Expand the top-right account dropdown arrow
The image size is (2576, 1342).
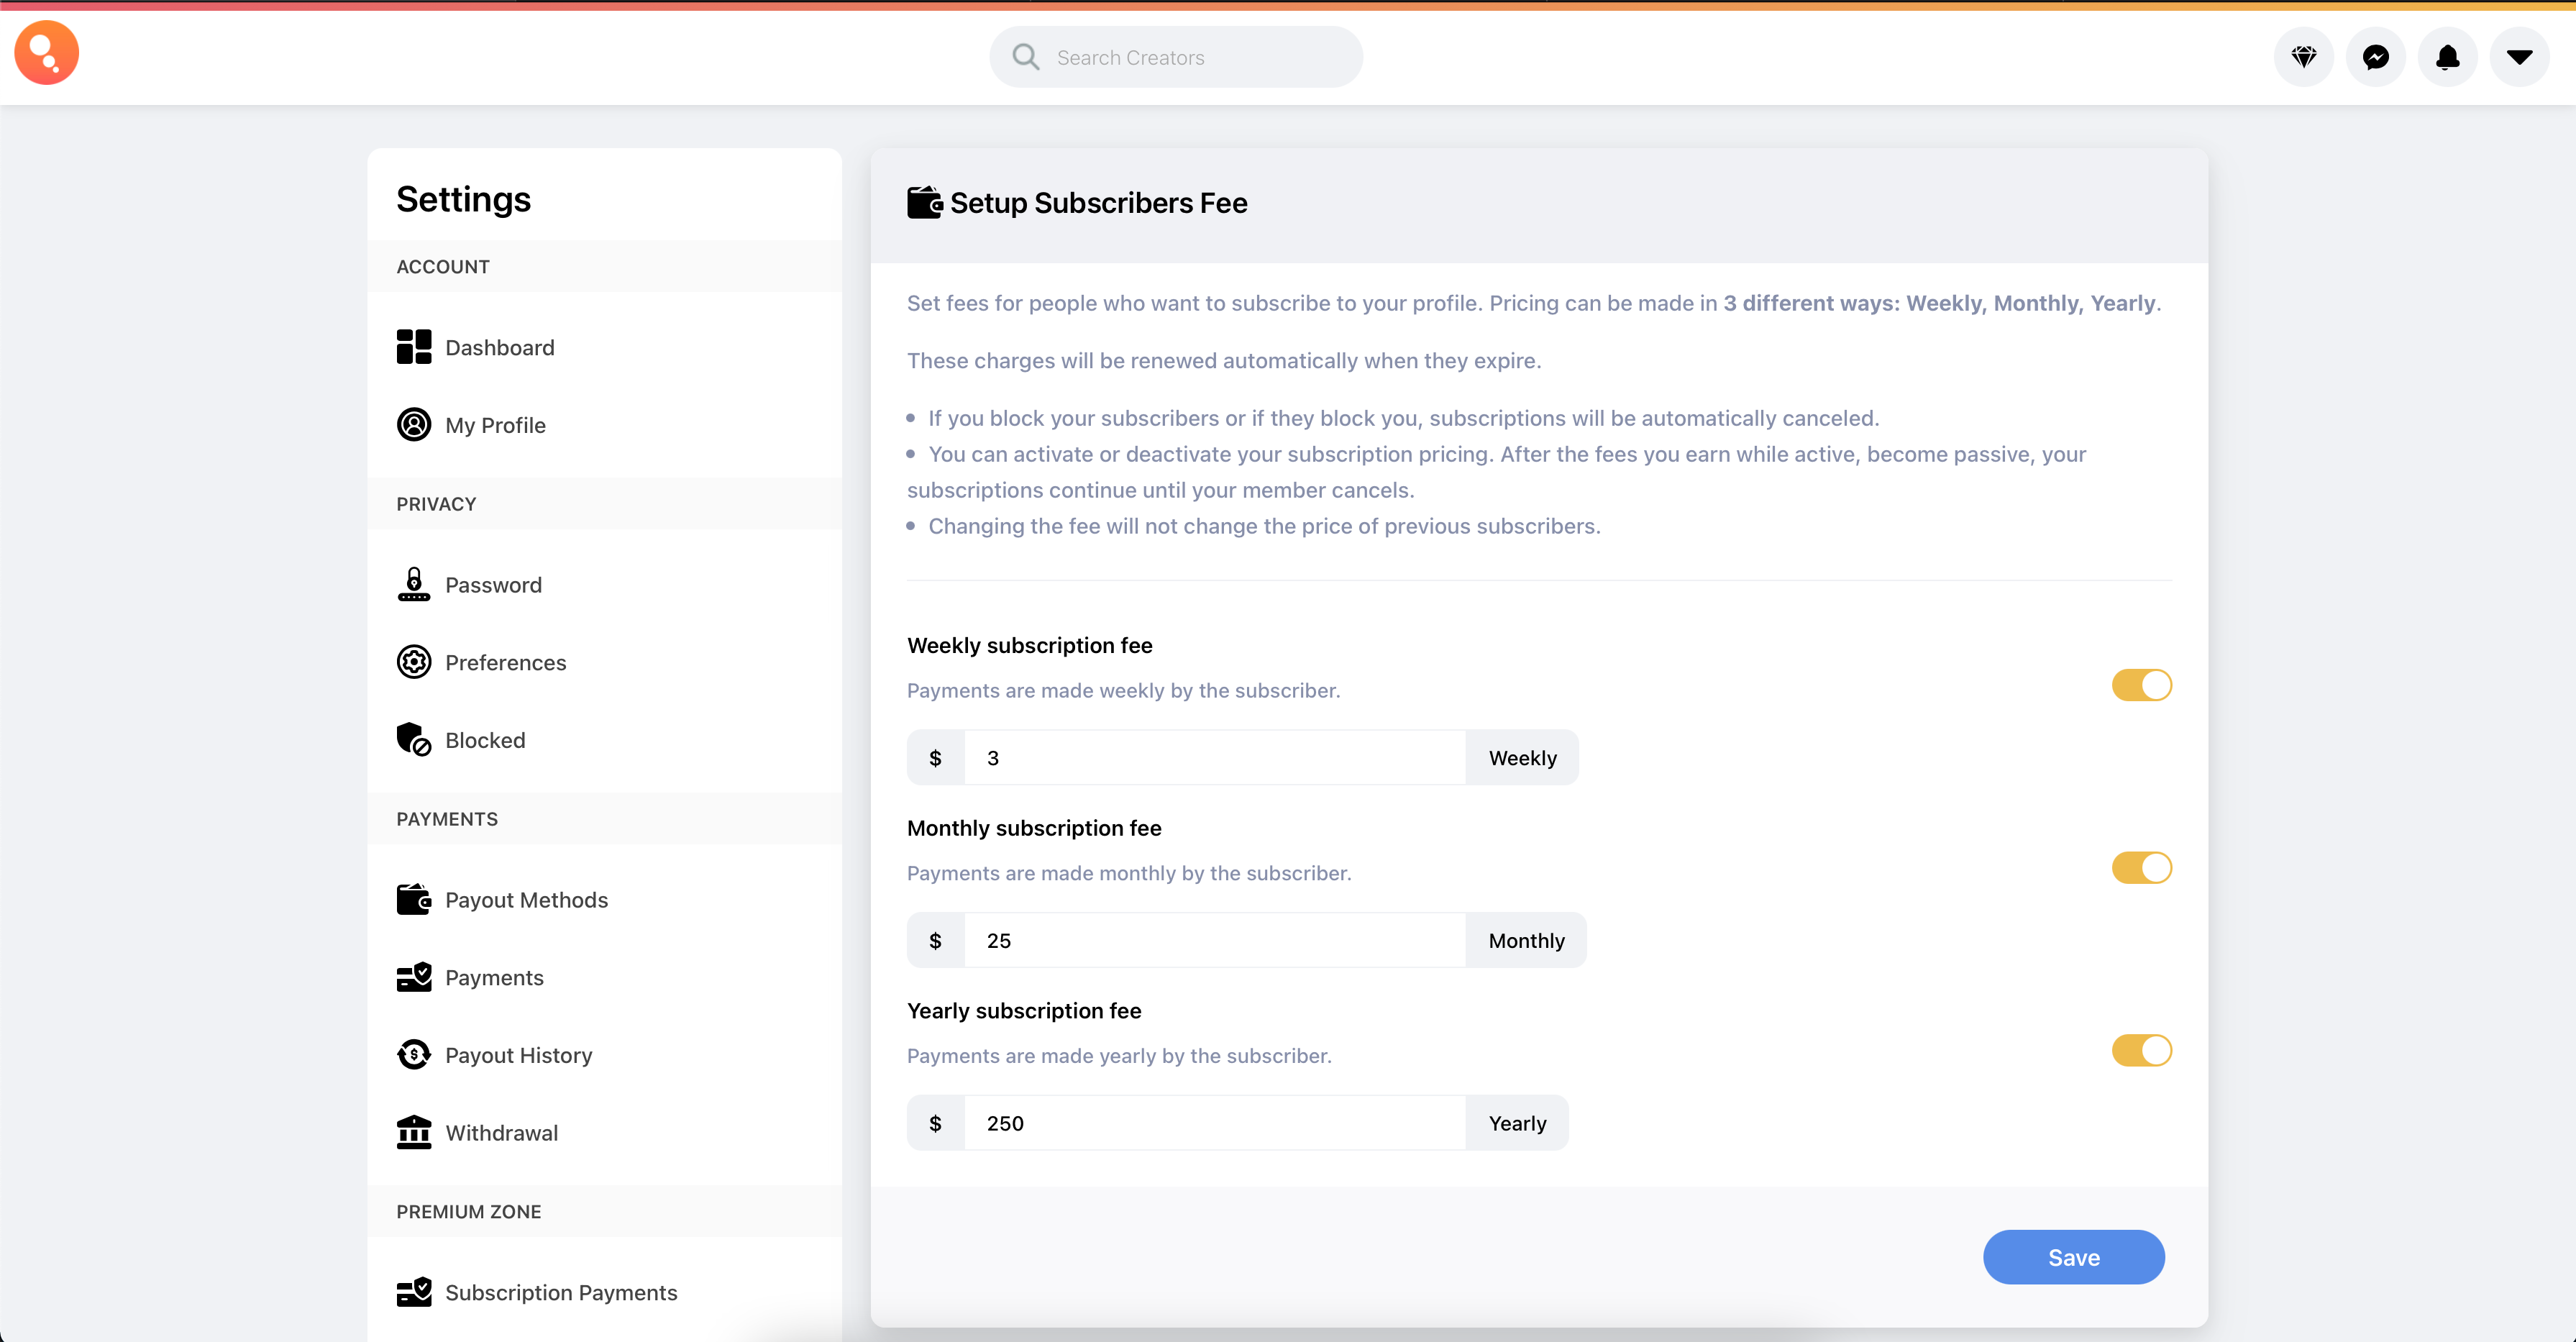tap(2519, 57)
